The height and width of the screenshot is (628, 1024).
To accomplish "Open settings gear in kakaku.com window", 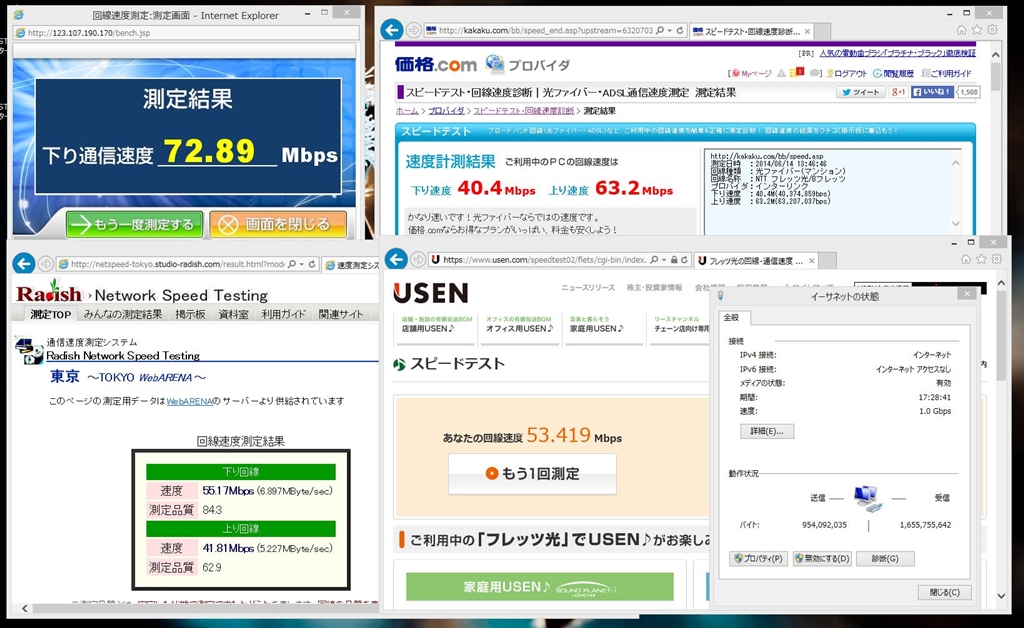I will click(993, 30).
